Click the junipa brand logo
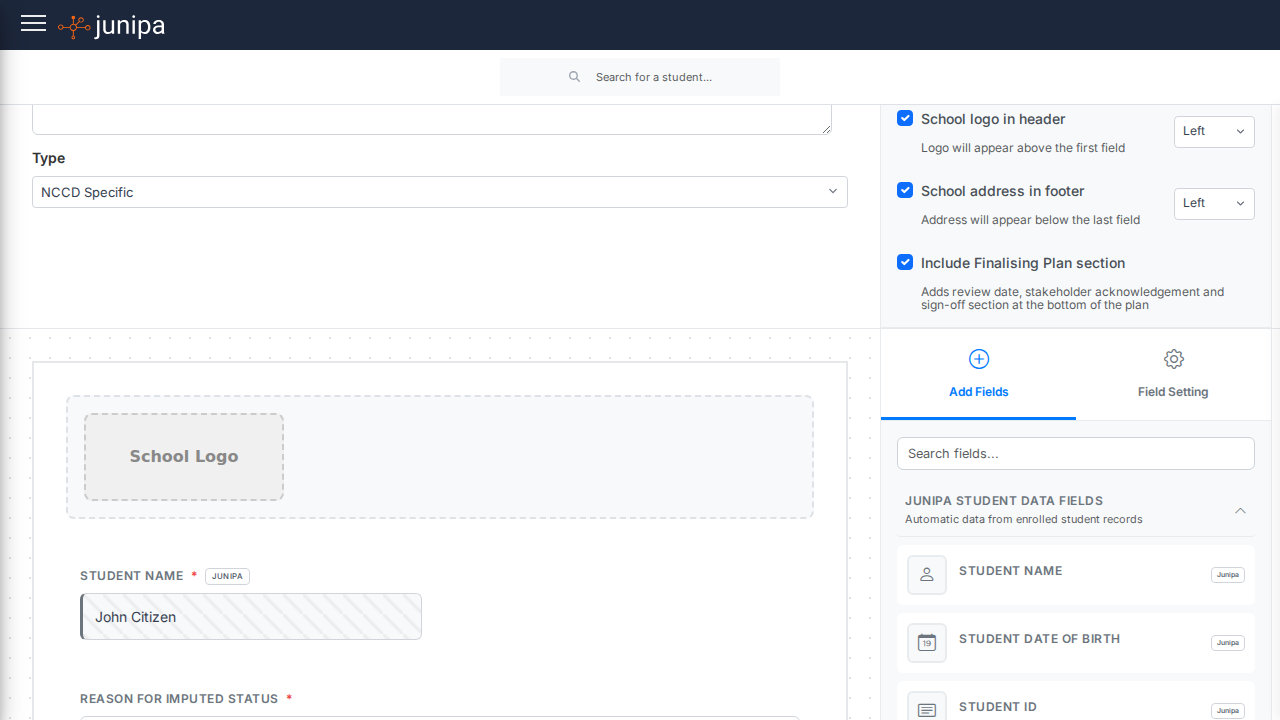The image size is (1280, 720). (110, 25)
